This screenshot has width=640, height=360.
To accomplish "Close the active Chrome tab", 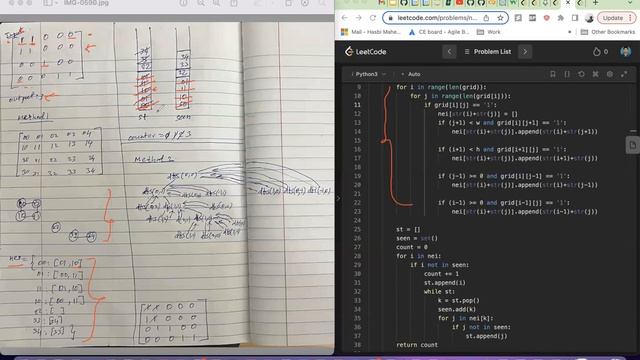I will coord(568,3).
